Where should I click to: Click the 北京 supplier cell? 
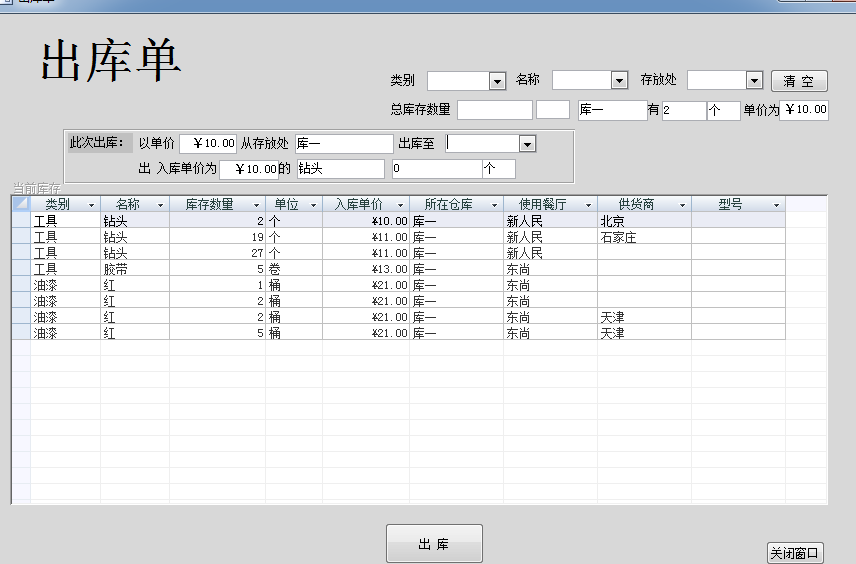643,221
